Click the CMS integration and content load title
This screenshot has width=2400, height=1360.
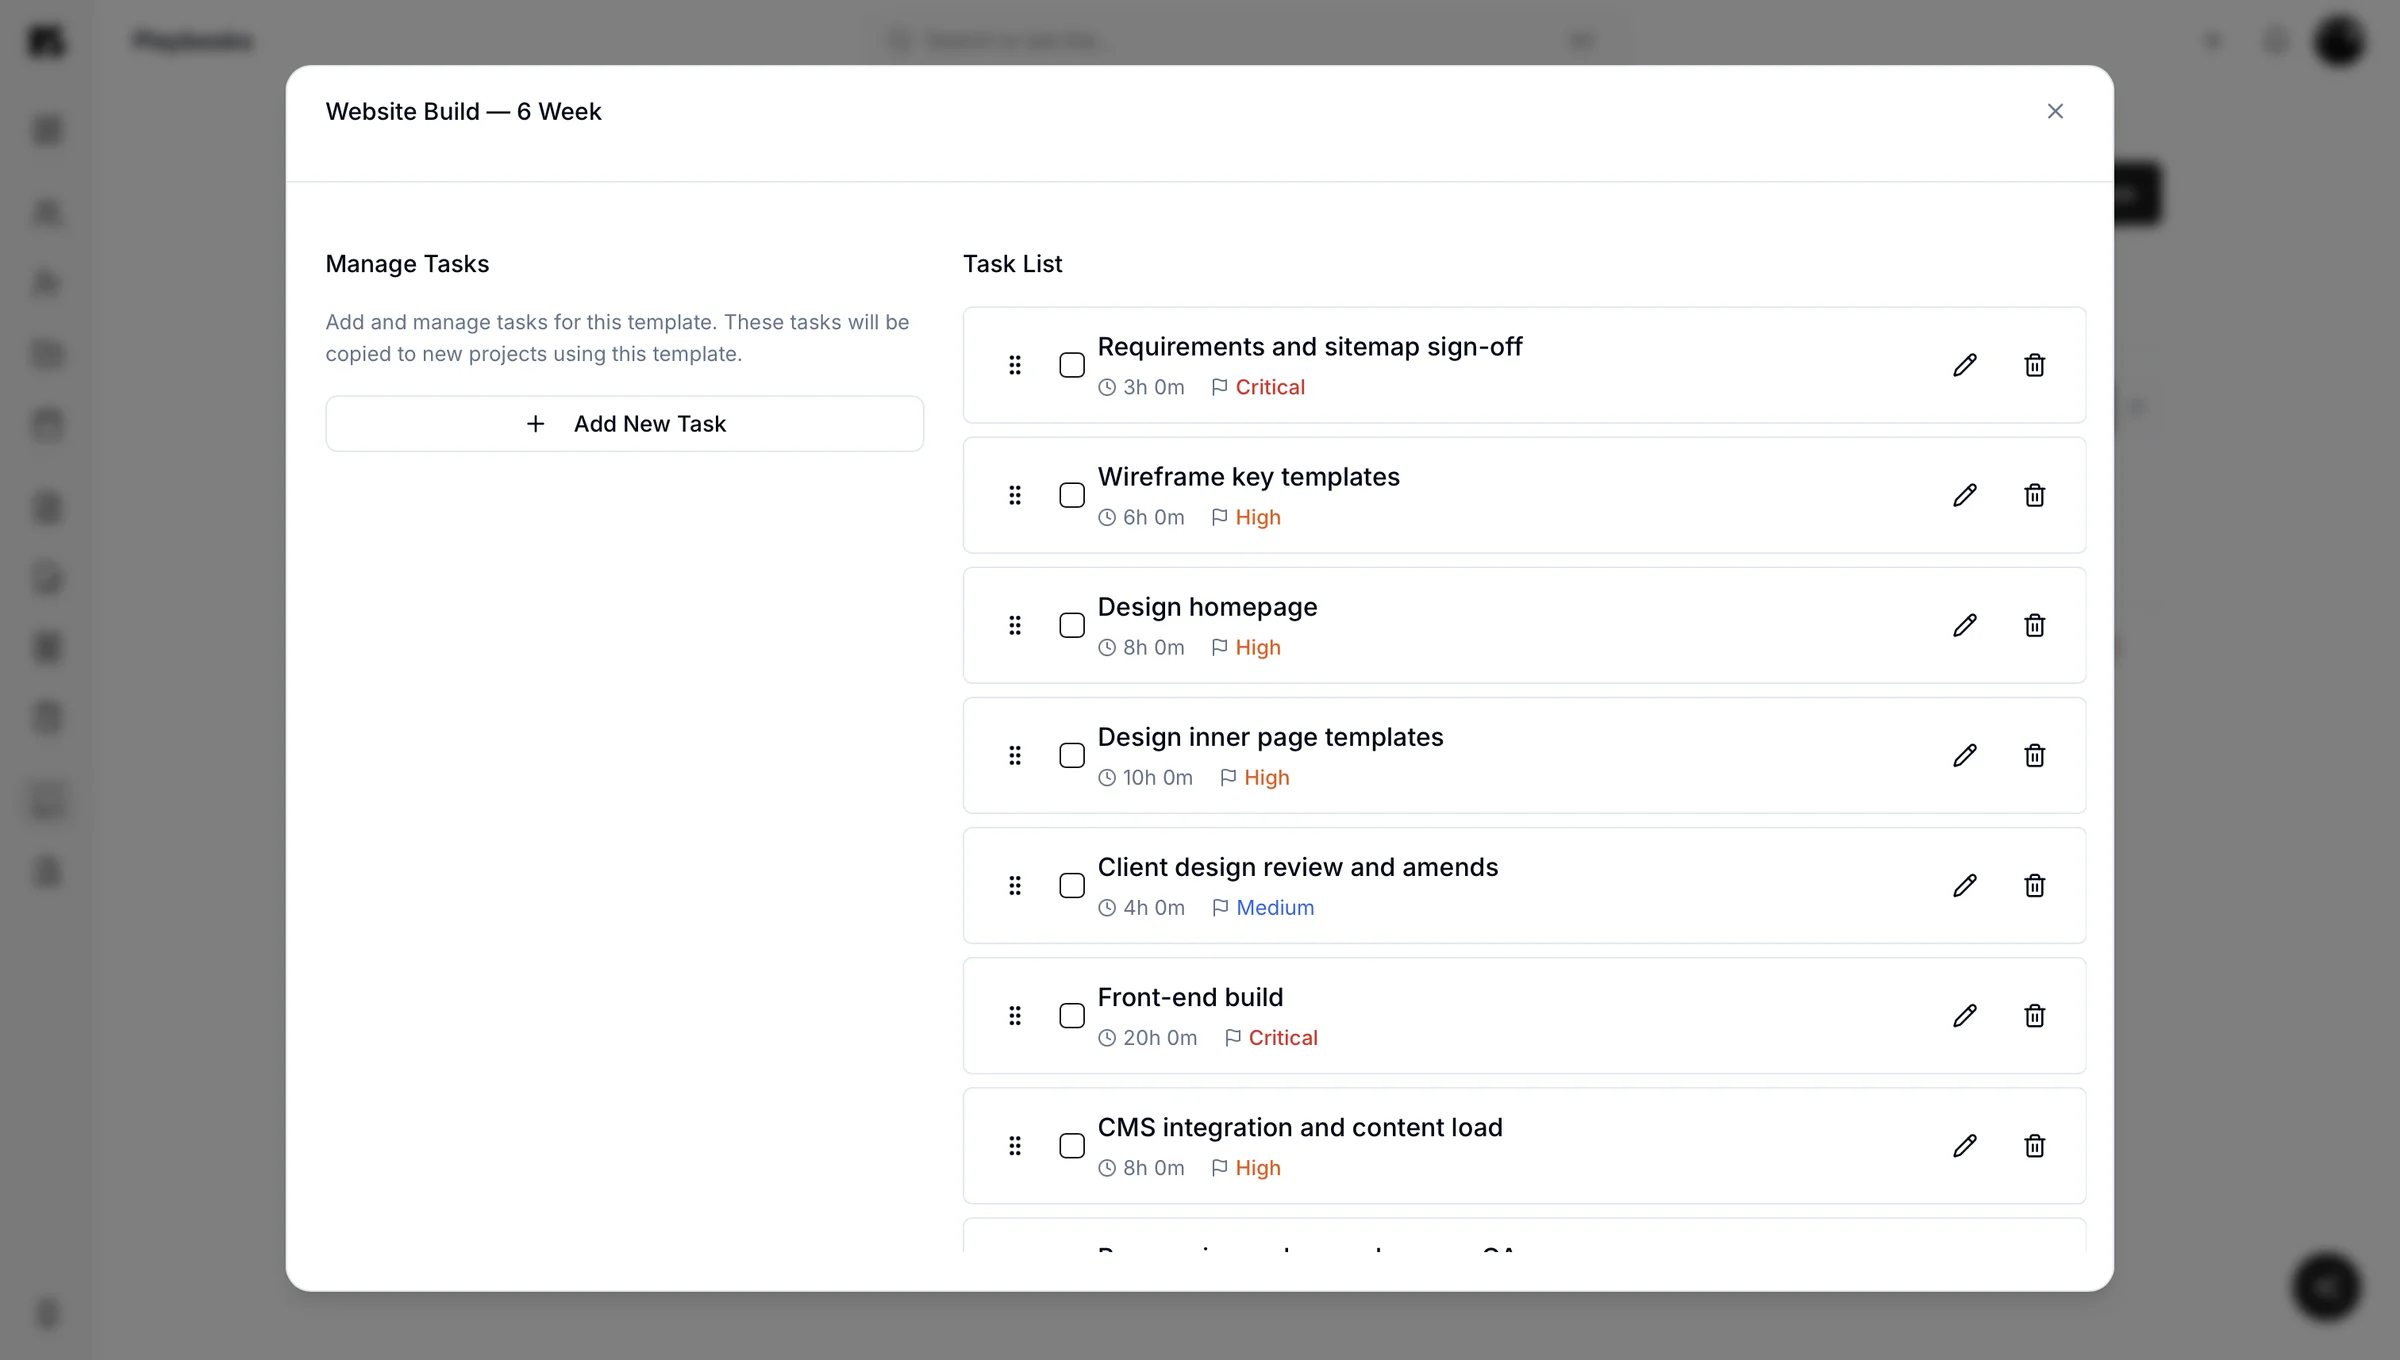click(x=1300, y=1127)
